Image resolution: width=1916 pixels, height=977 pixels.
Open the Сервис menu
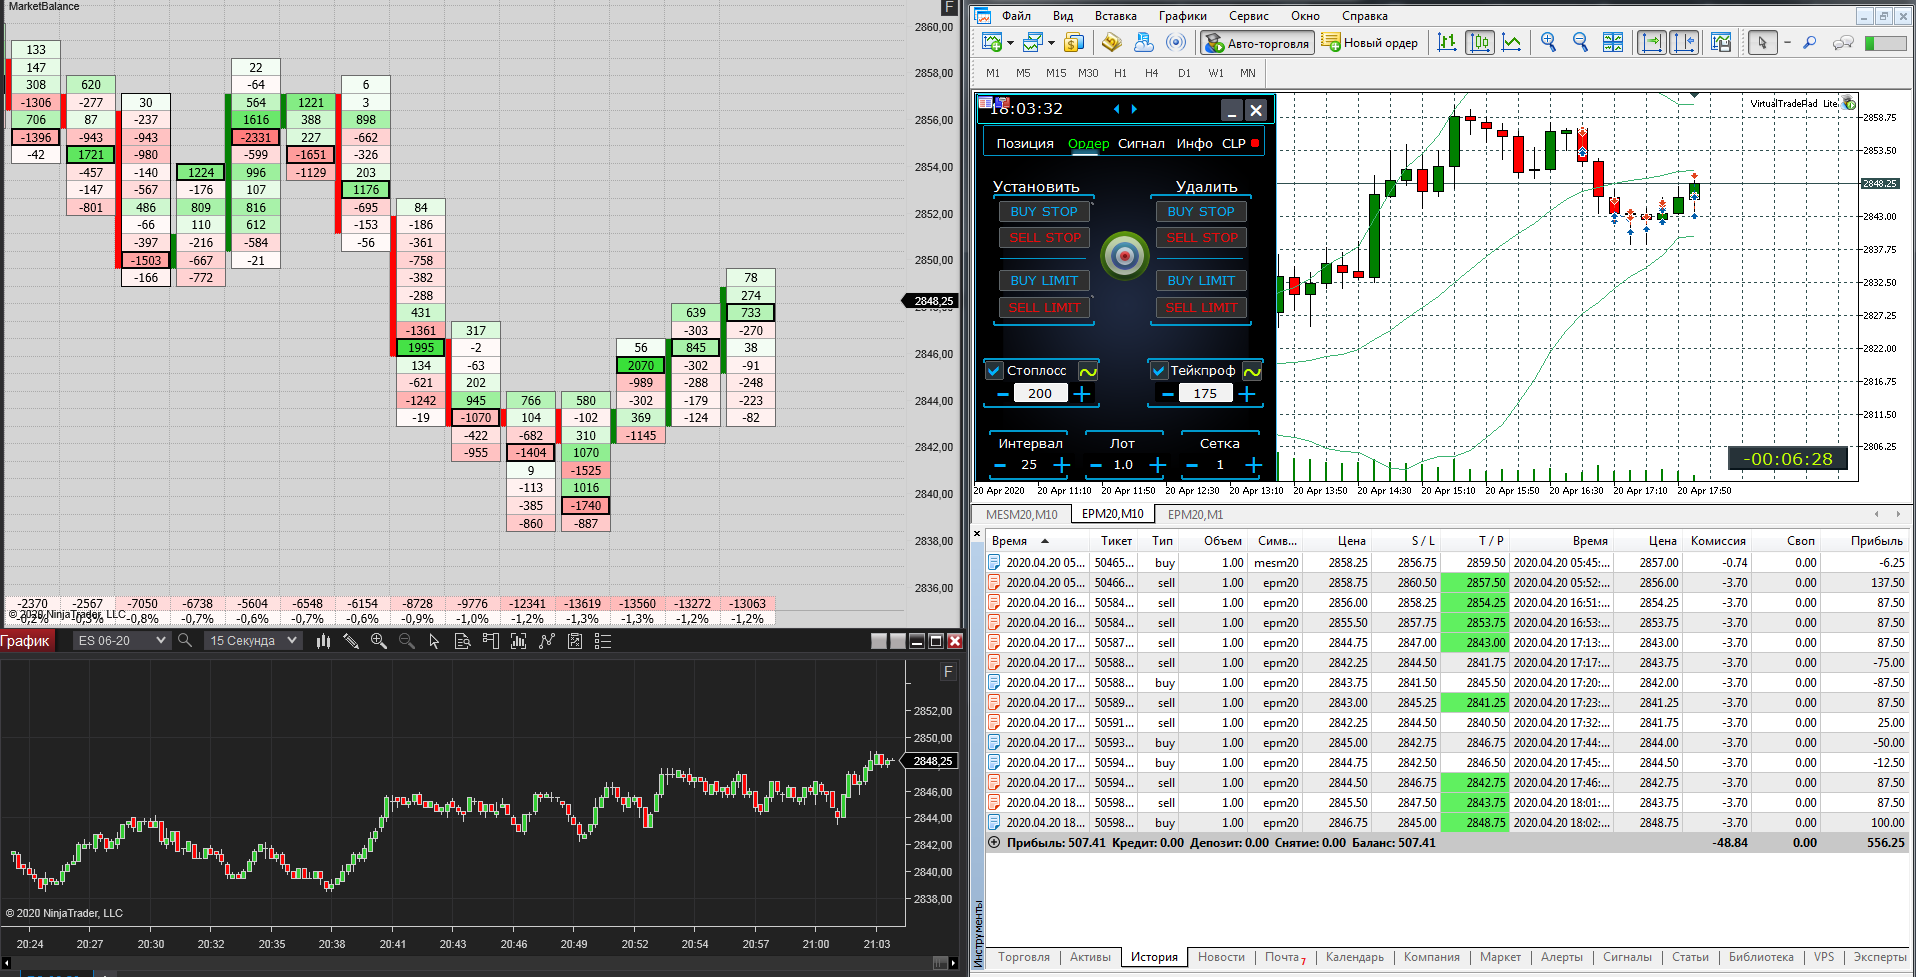(x=1249, y=16)
